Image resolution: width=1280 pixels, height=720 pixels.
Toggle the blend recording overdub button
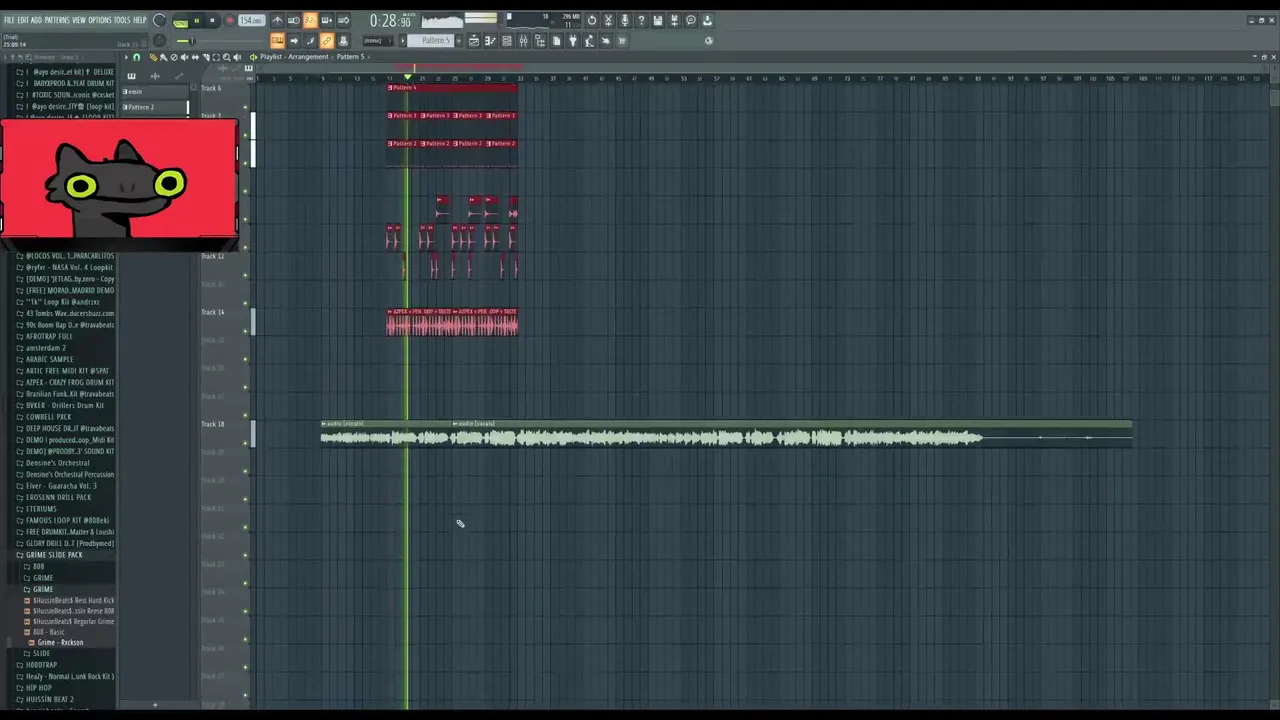pyautogui.click(x=326, y=20)
